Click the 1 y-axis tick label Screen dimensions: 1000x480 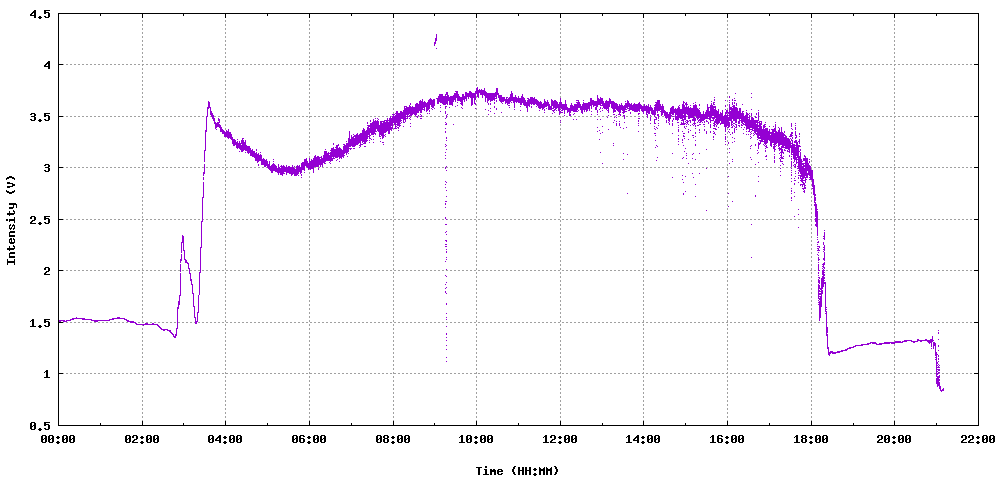coord(47,374)
